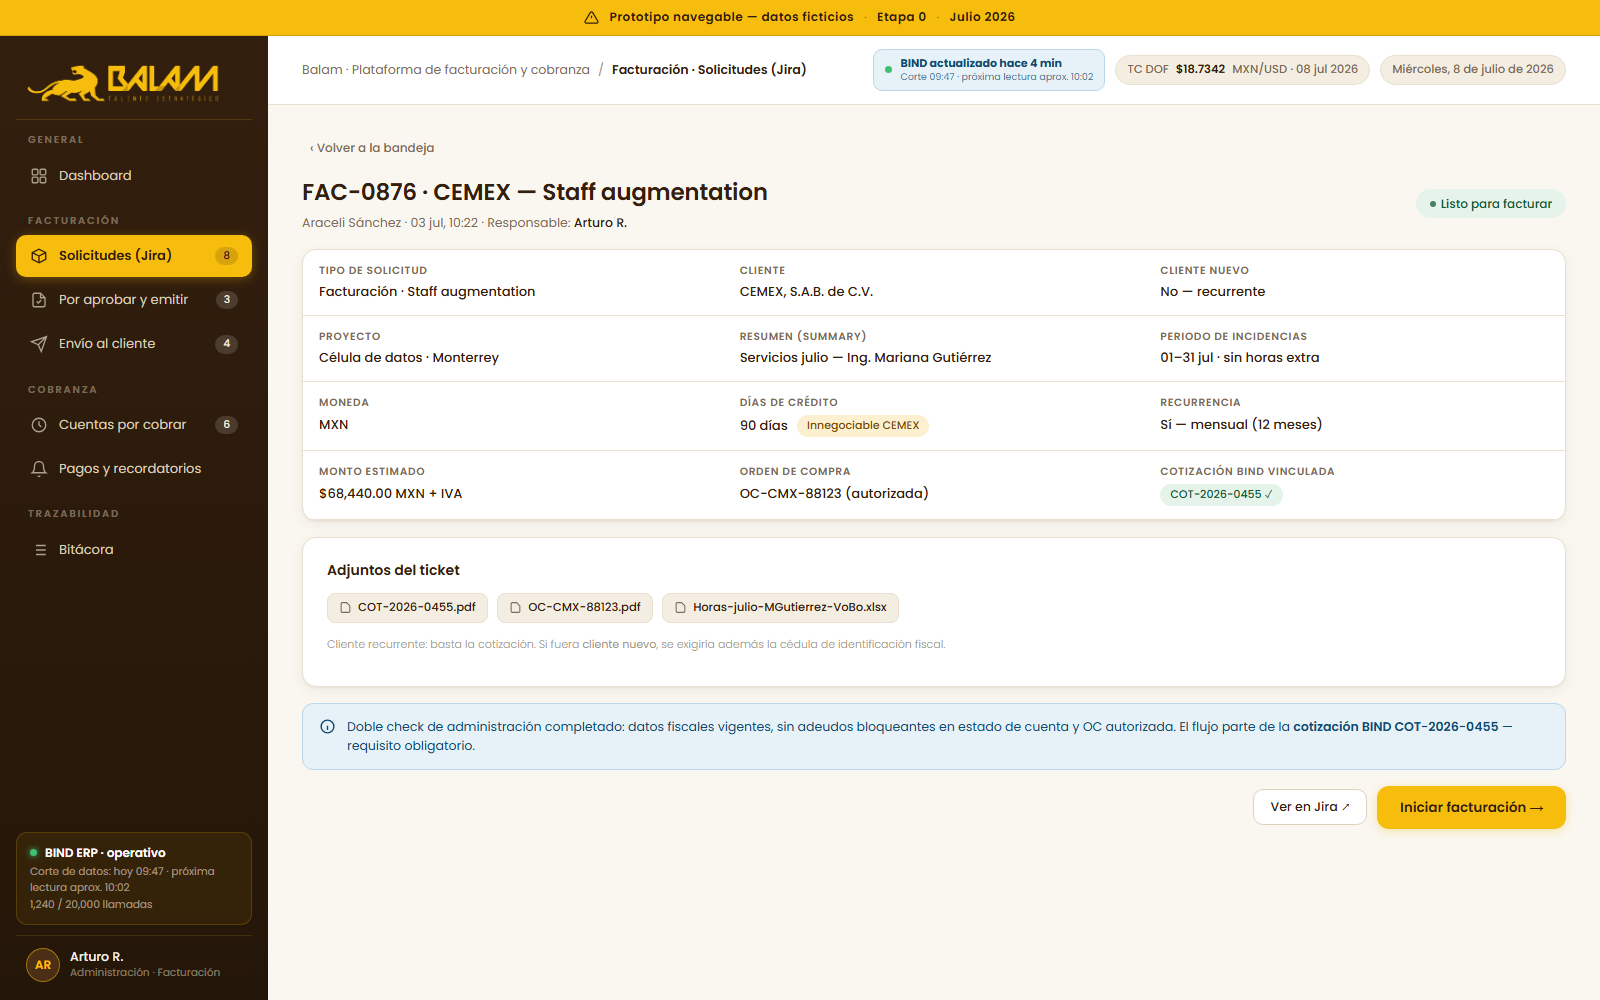Click the Facturación · Solicitudes (Jira) breadcrumb

[x=709, y=70]
